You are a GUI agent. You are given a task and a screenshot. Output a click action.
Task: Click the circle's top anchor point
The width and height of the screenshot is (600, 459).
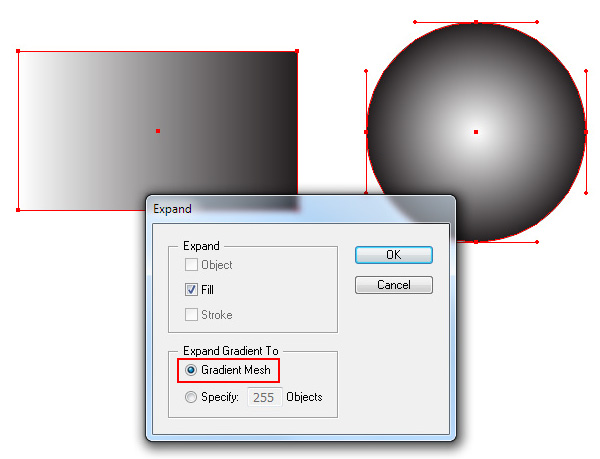(x=476, y=22)
